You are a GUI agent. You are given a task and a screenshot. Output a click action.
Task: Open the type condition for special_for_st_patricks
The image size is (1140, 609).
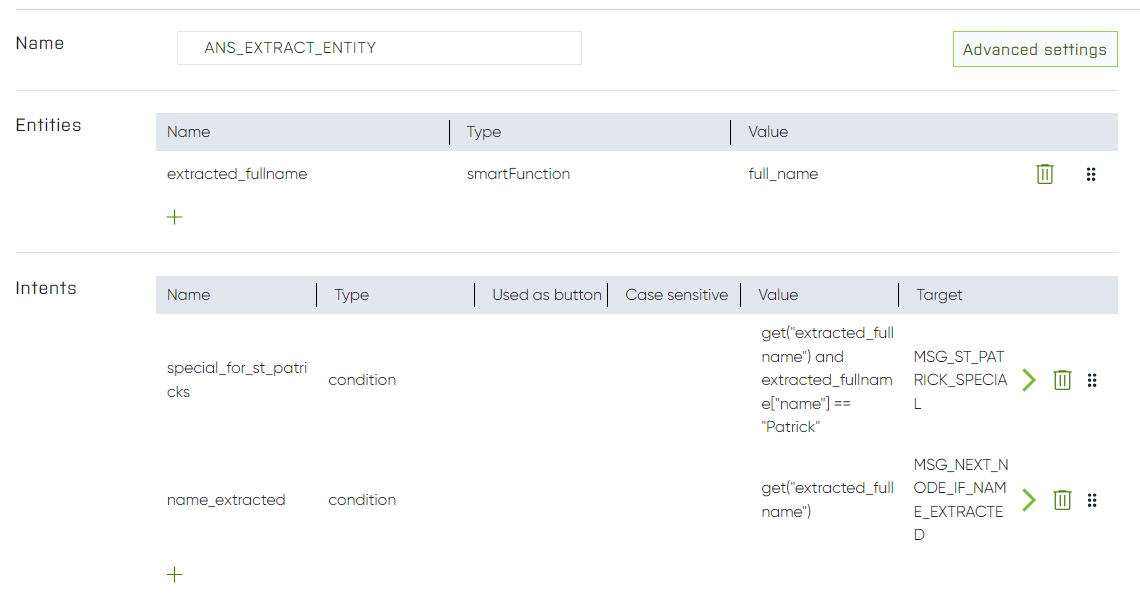click(362, 380)
